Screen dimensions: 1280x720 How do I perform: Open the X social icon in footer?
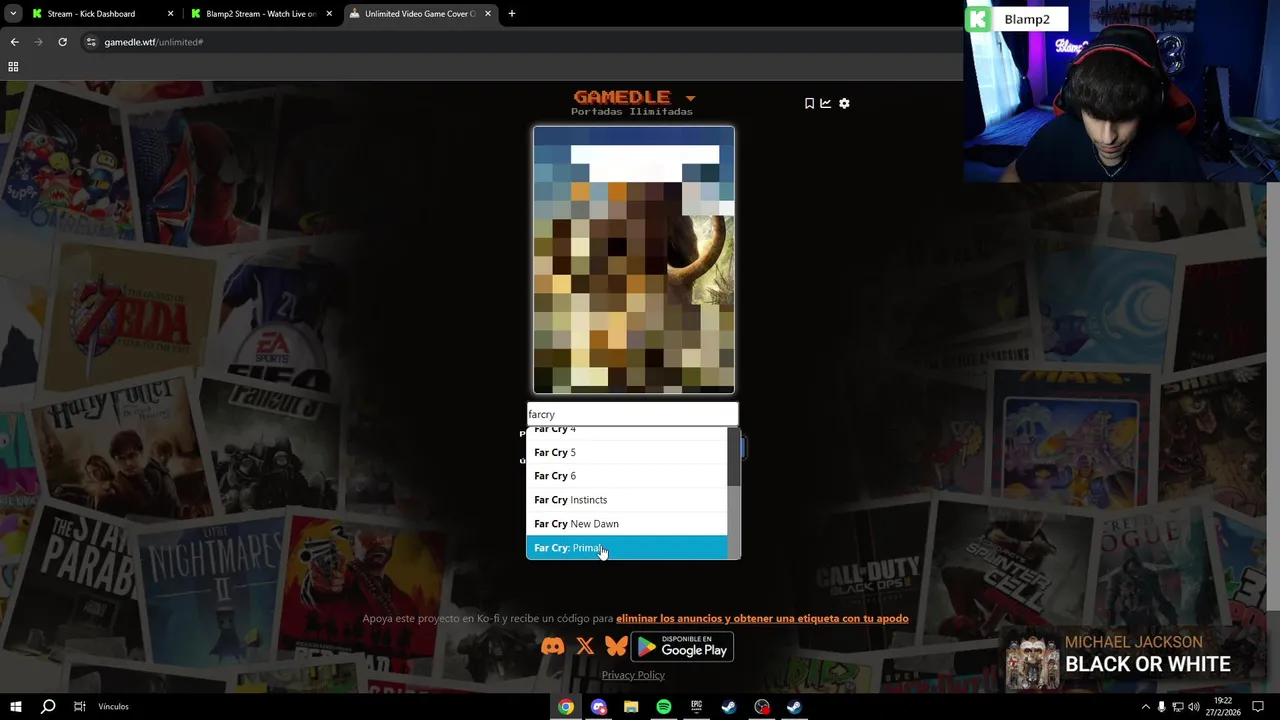[x=585, y=647]
